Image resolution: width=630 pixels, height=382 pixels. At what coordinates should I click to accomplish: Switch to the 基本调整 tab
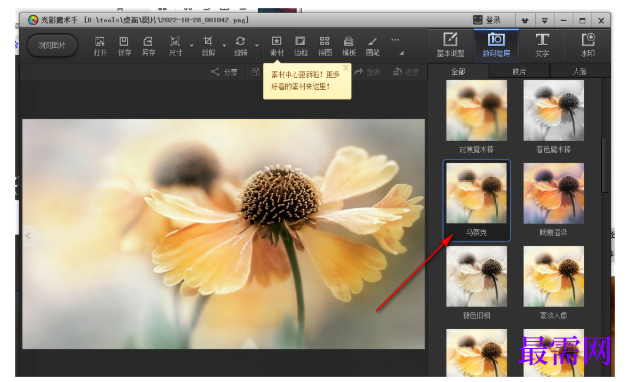point(450,45)
